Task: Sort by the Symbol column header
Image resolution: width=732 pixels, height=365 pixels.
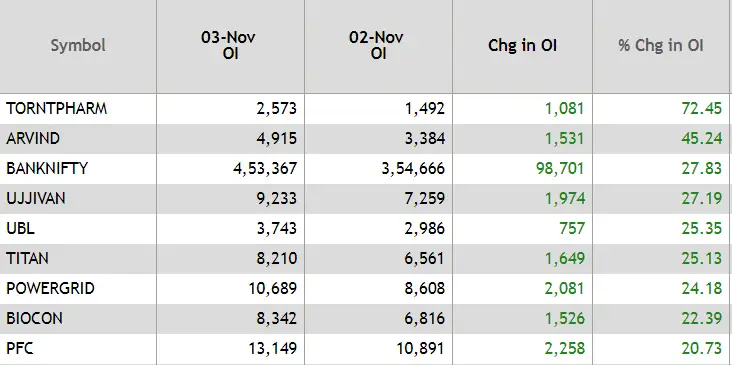Action: [78, 46]
